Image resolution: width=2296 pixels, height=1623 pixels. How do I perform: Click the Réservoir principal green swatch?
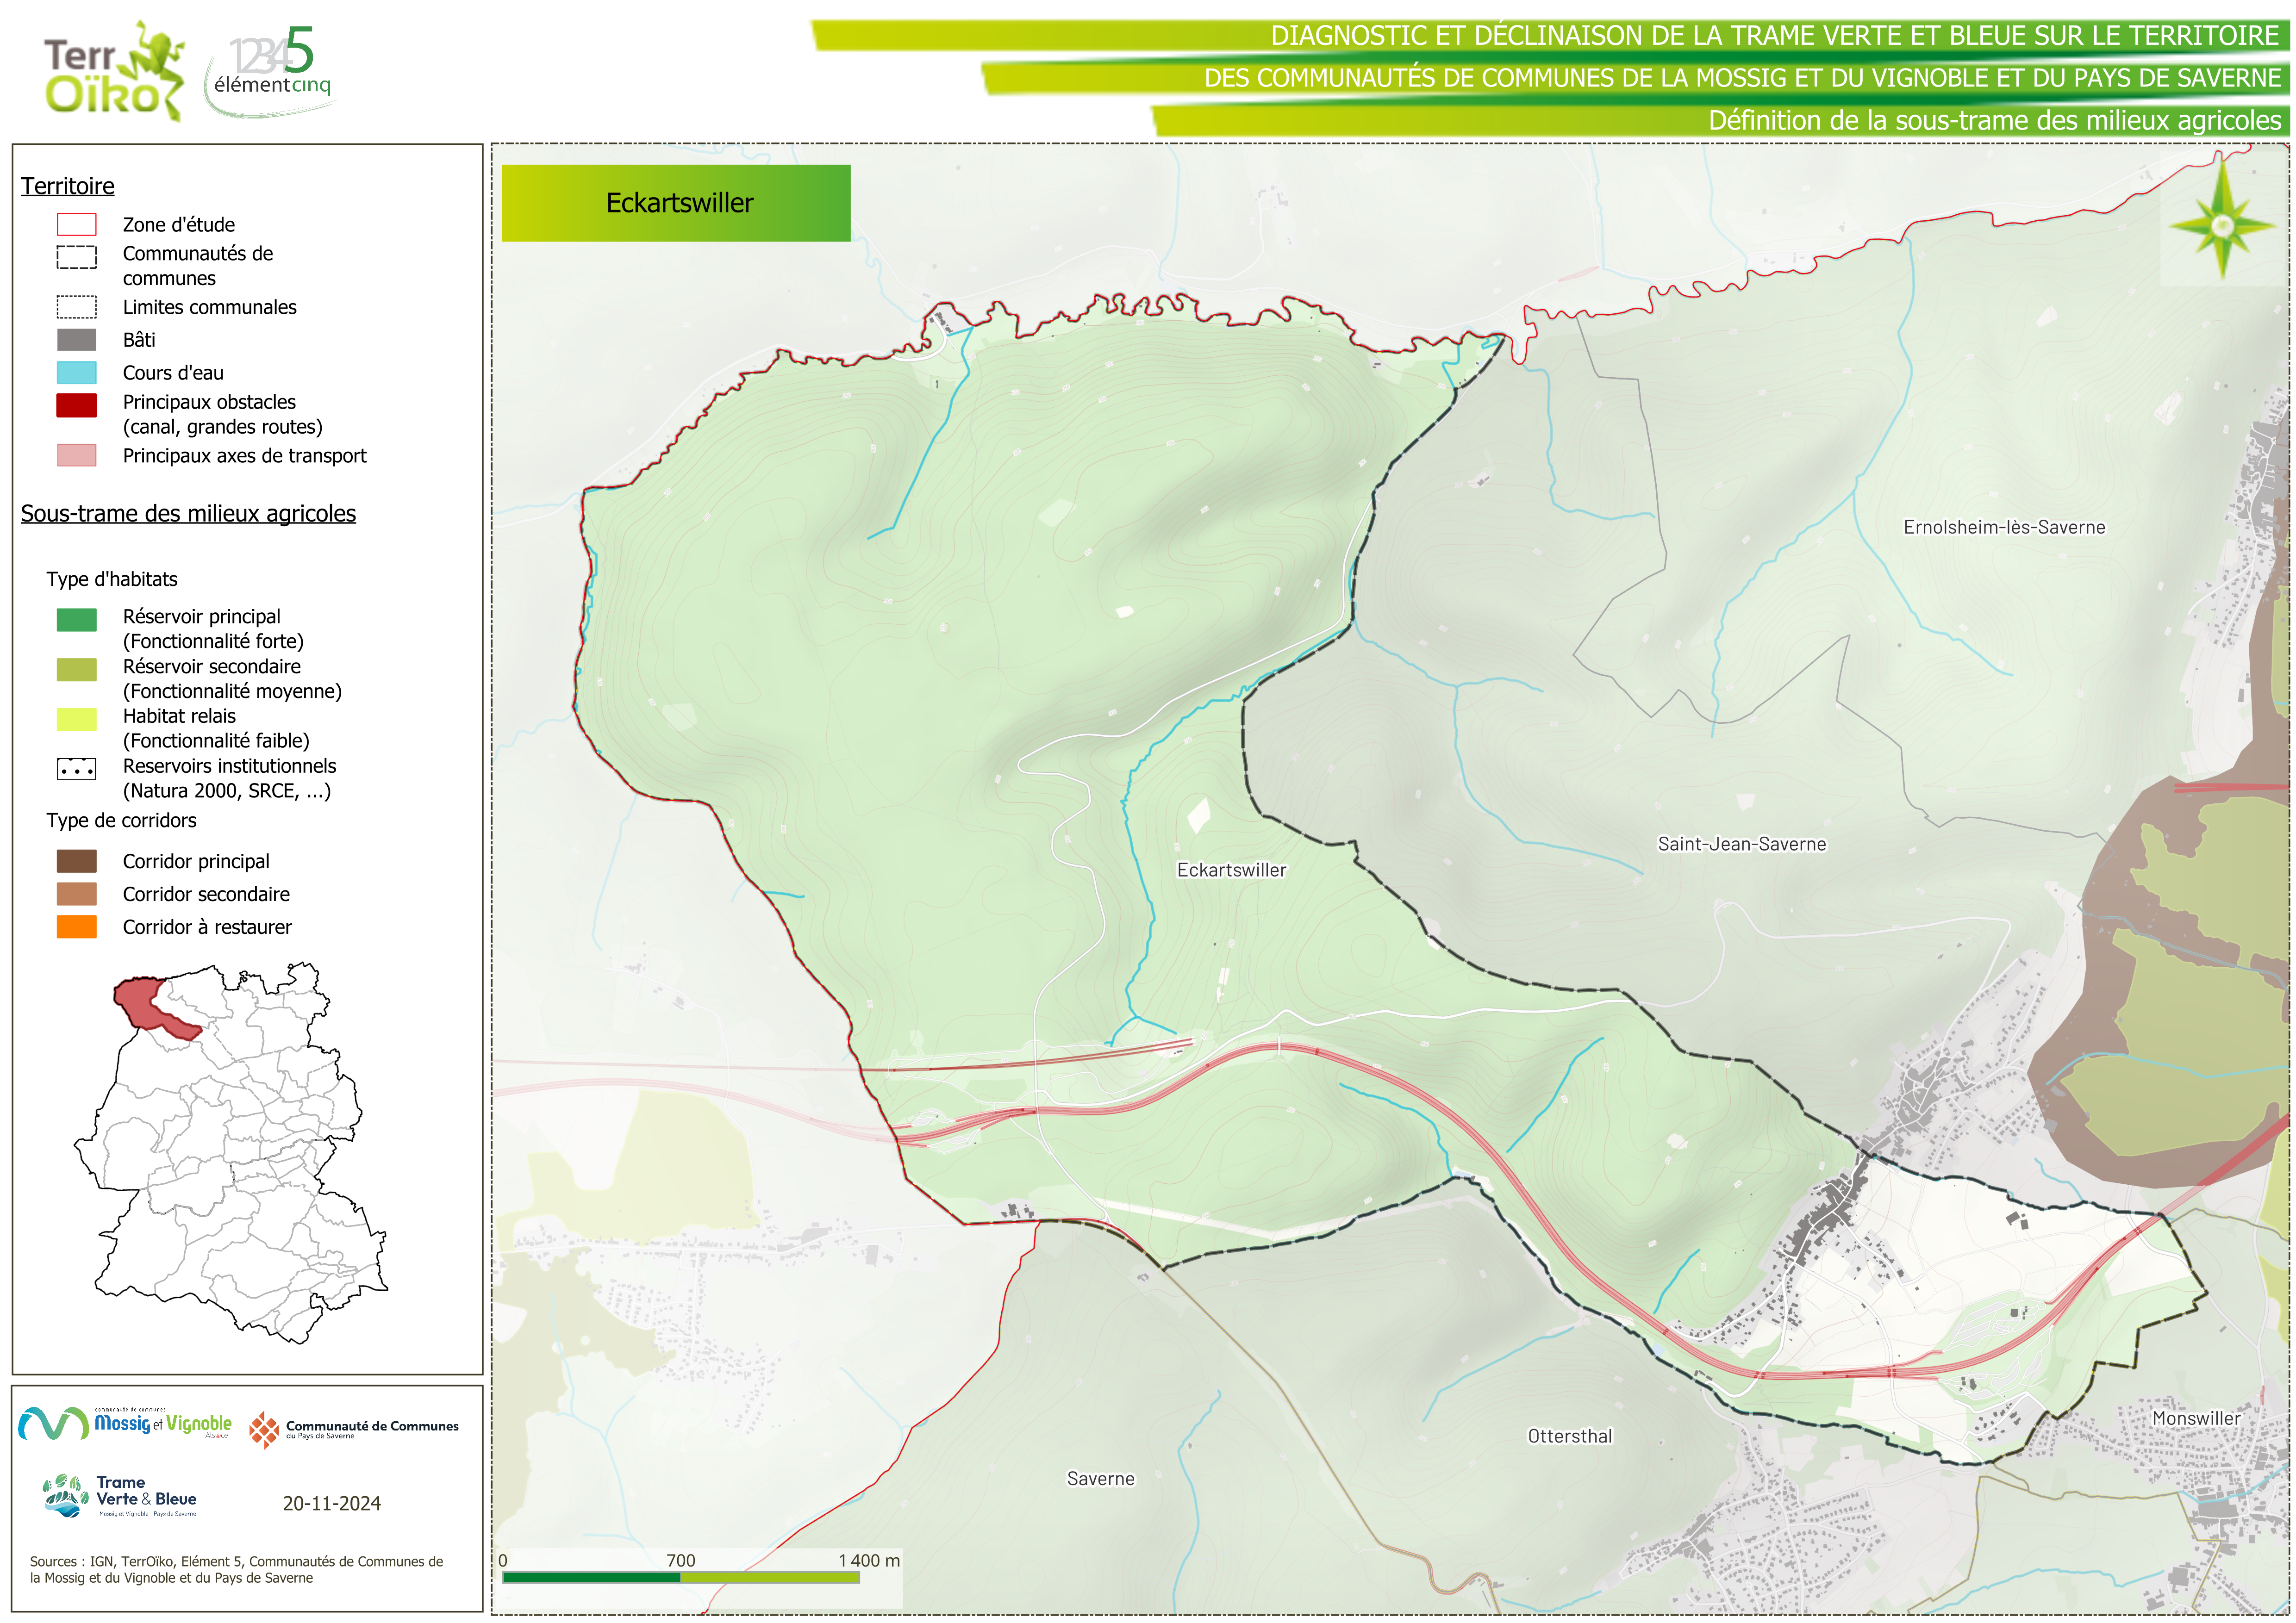tap(76, 620)
